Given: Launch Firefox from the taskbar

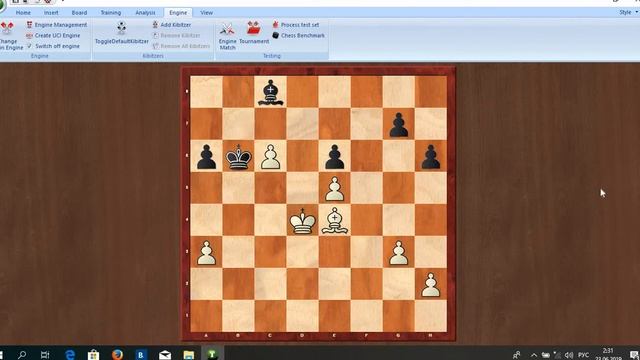Looking at the screenshot, I should pyautogui.click(x=117, y=354).
